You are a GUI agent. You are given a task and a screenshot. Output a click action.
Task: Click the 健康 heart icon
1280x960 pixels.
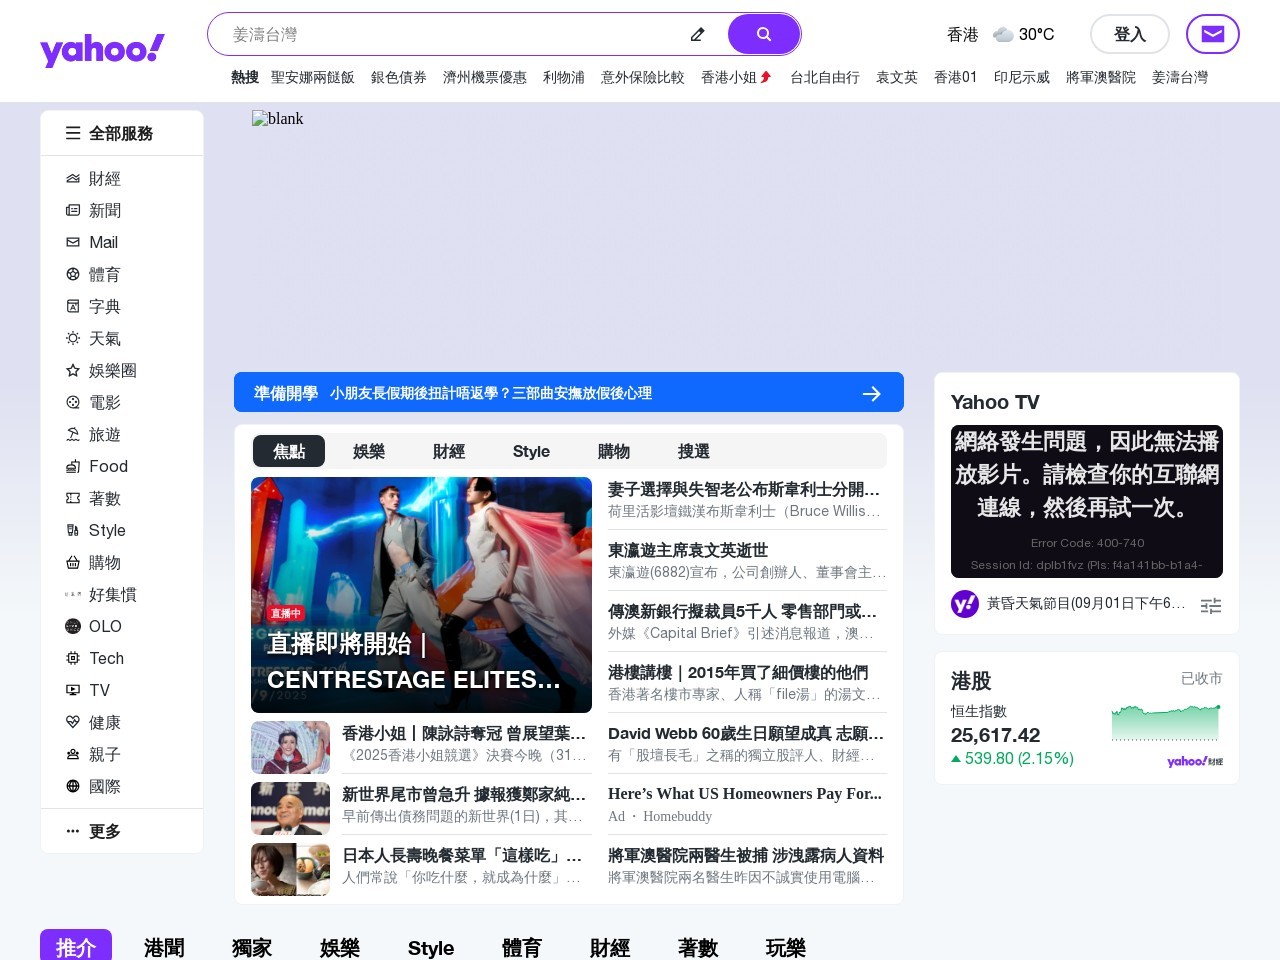point(73,723)
